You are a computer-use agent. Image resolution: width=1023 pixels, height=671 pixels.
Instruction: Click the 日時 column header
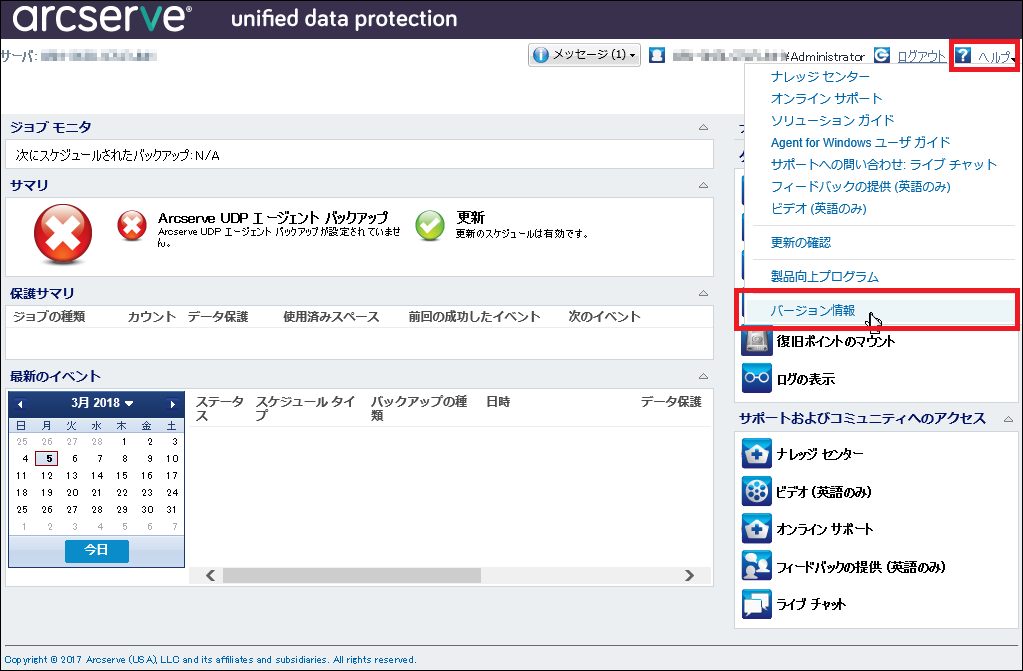tap(498, 402)
